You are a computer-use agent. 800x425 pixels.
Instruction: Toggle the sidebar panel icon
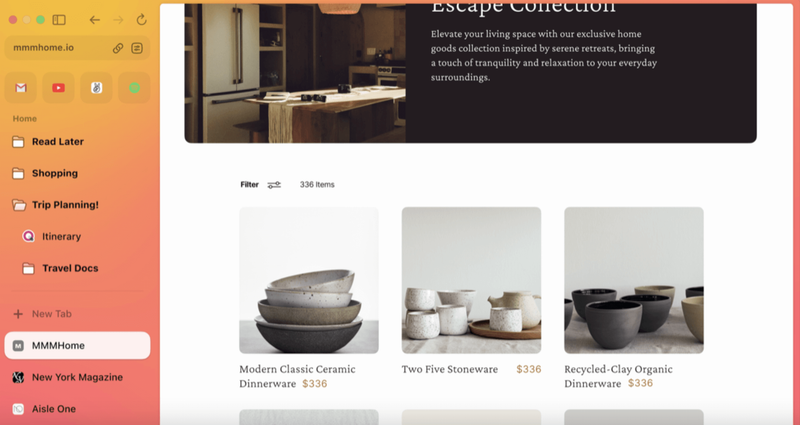coord(59,20)
